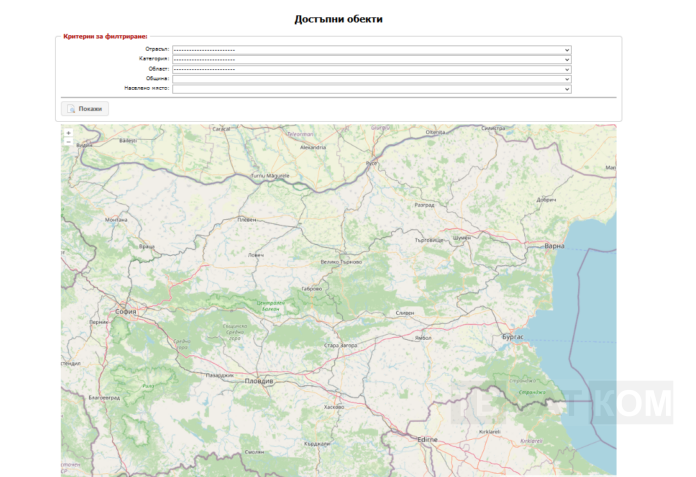Click Бургас on the map
This screenshot has width=696, height=477.
[x=514, y=339]
